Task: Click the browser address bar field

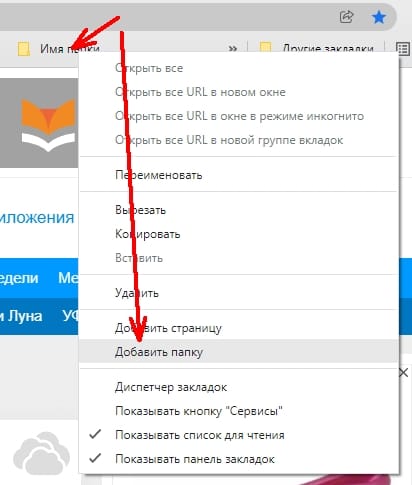Action: pos(167,17)
